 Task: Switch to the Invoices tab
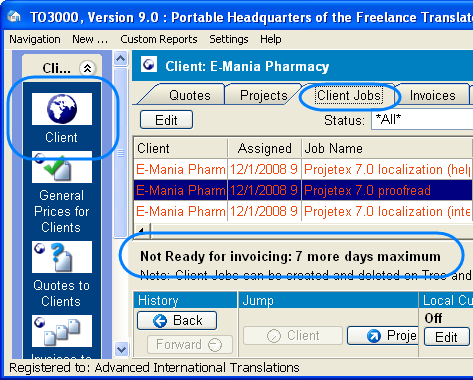432,95
